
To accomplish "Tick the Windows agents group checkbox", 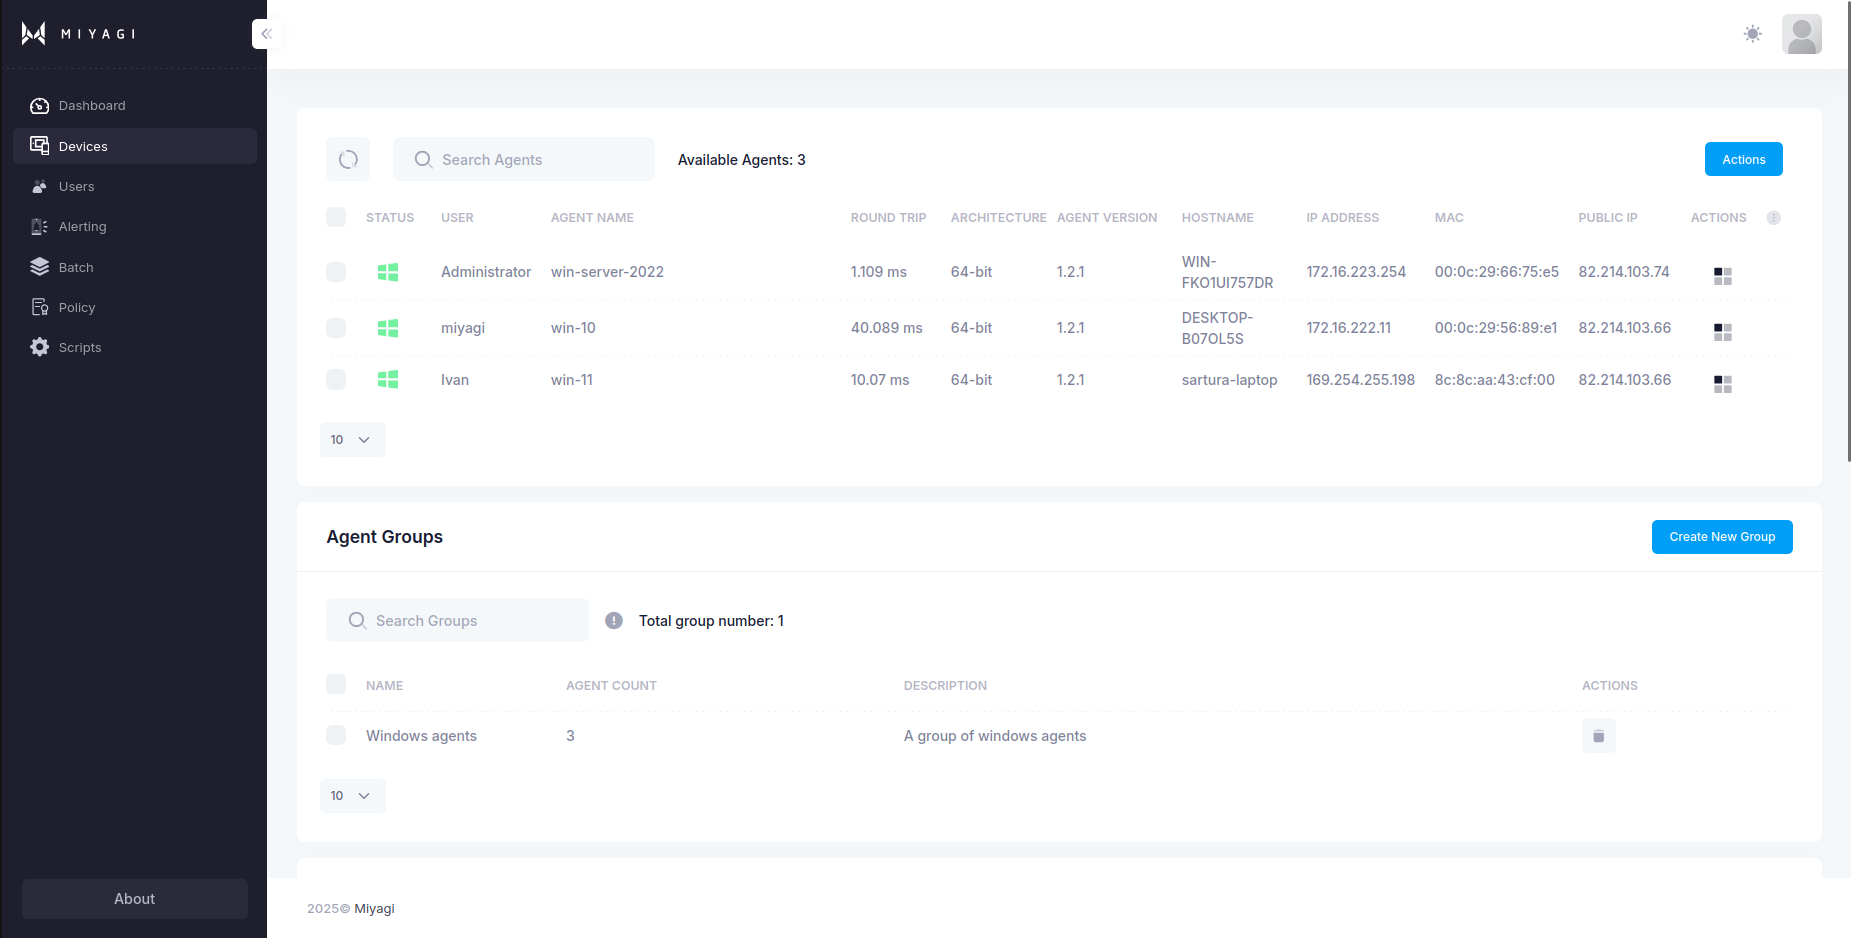I will [336, 735].
